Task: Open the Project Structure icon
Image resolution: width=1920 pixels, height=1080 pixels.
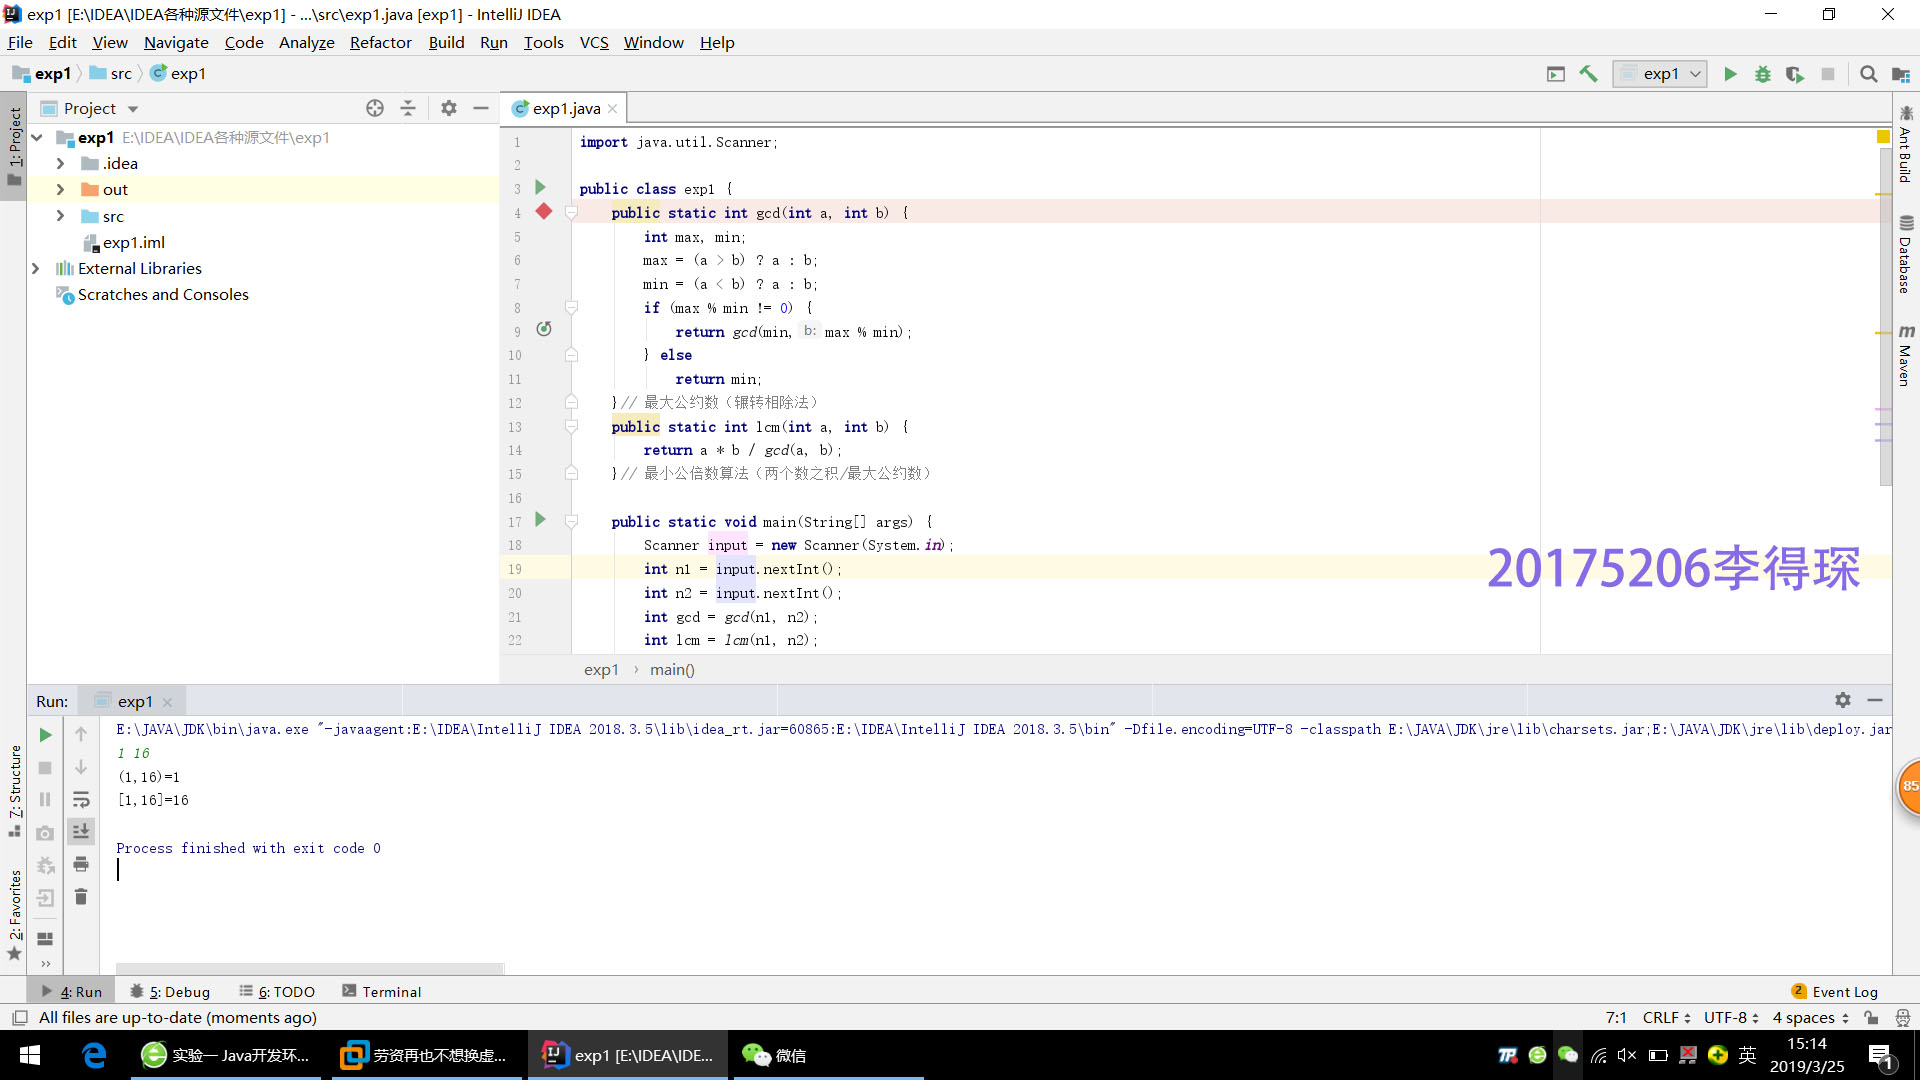Action: [1901, 74]
